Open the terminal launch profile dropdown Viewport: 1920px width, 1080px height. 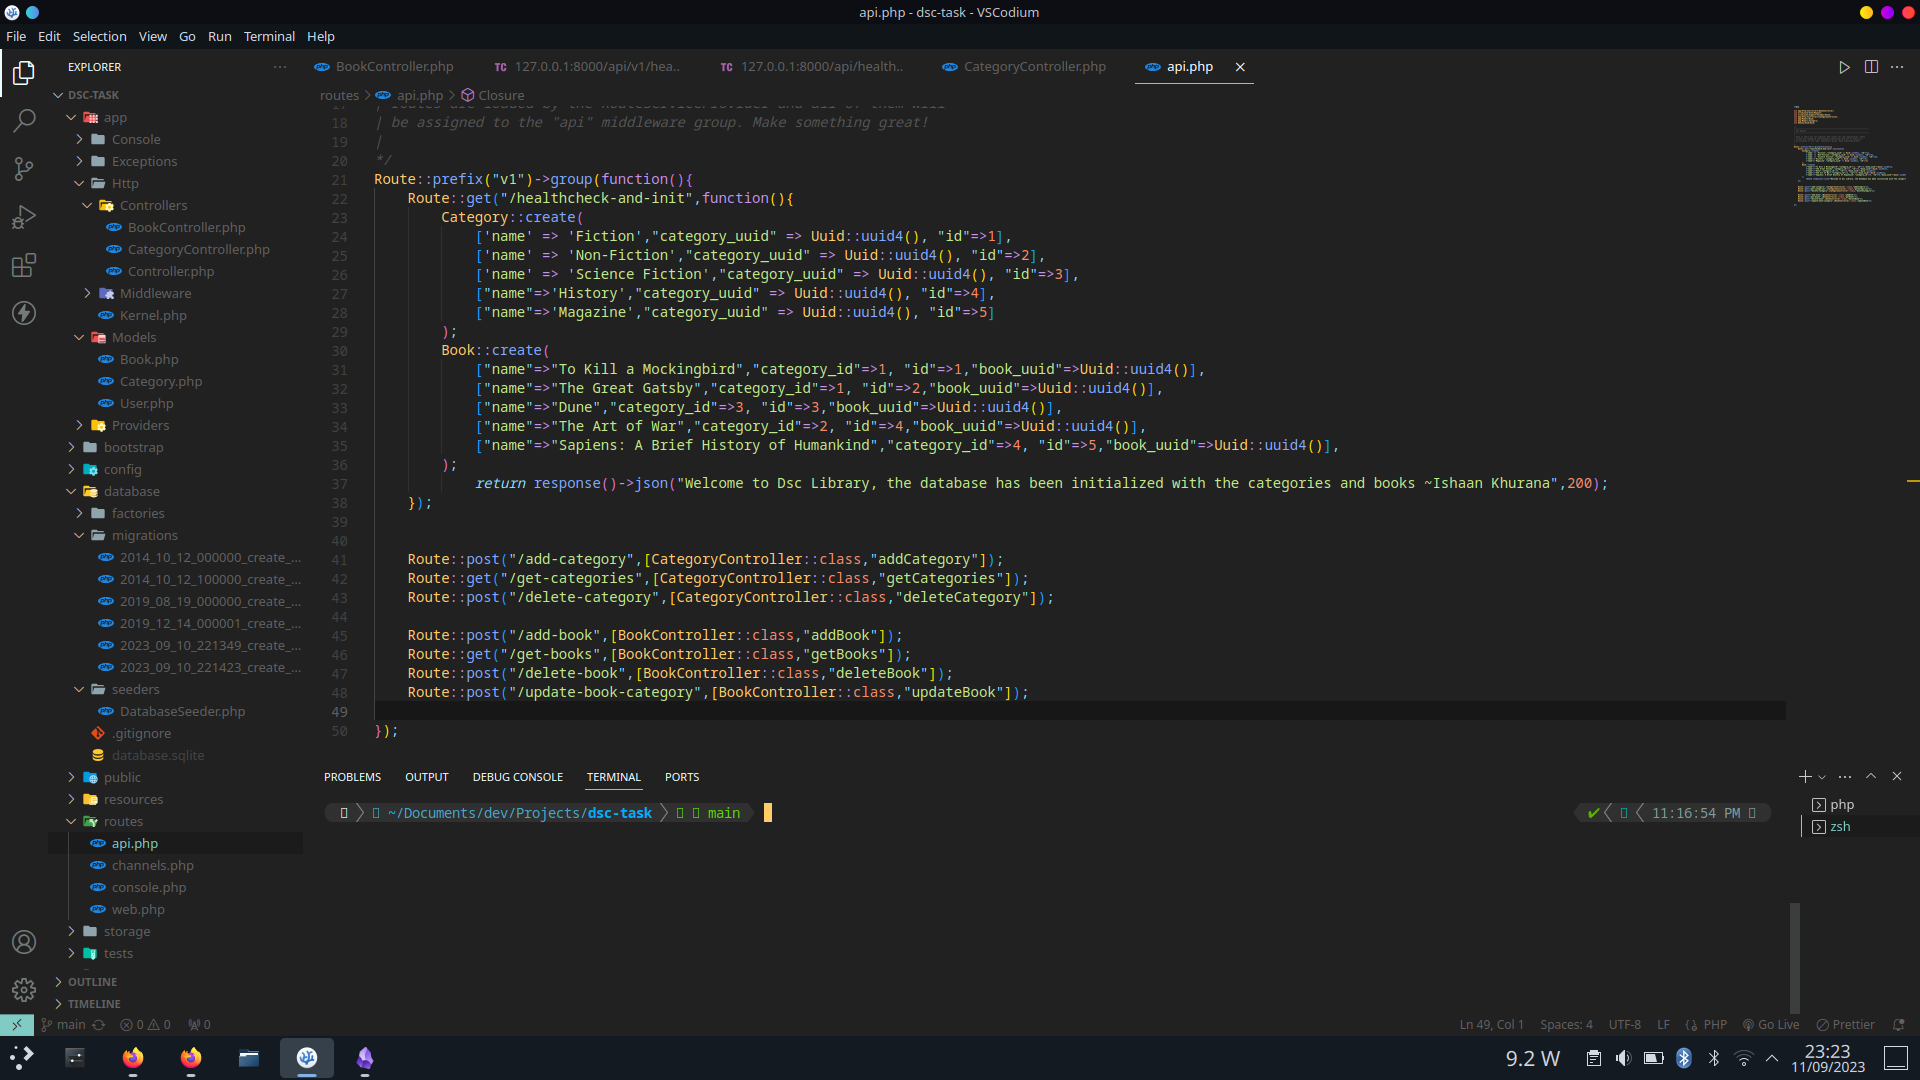[1822, 777]
